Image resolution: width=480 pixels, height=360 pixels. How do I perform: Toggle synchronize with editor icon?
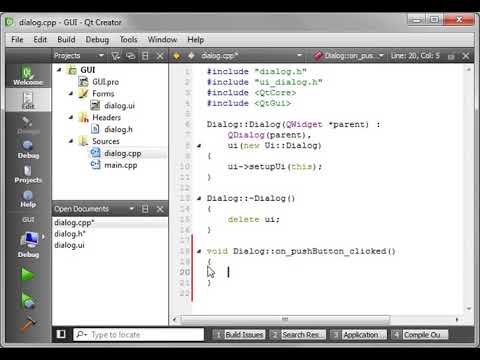coord(131,56)
